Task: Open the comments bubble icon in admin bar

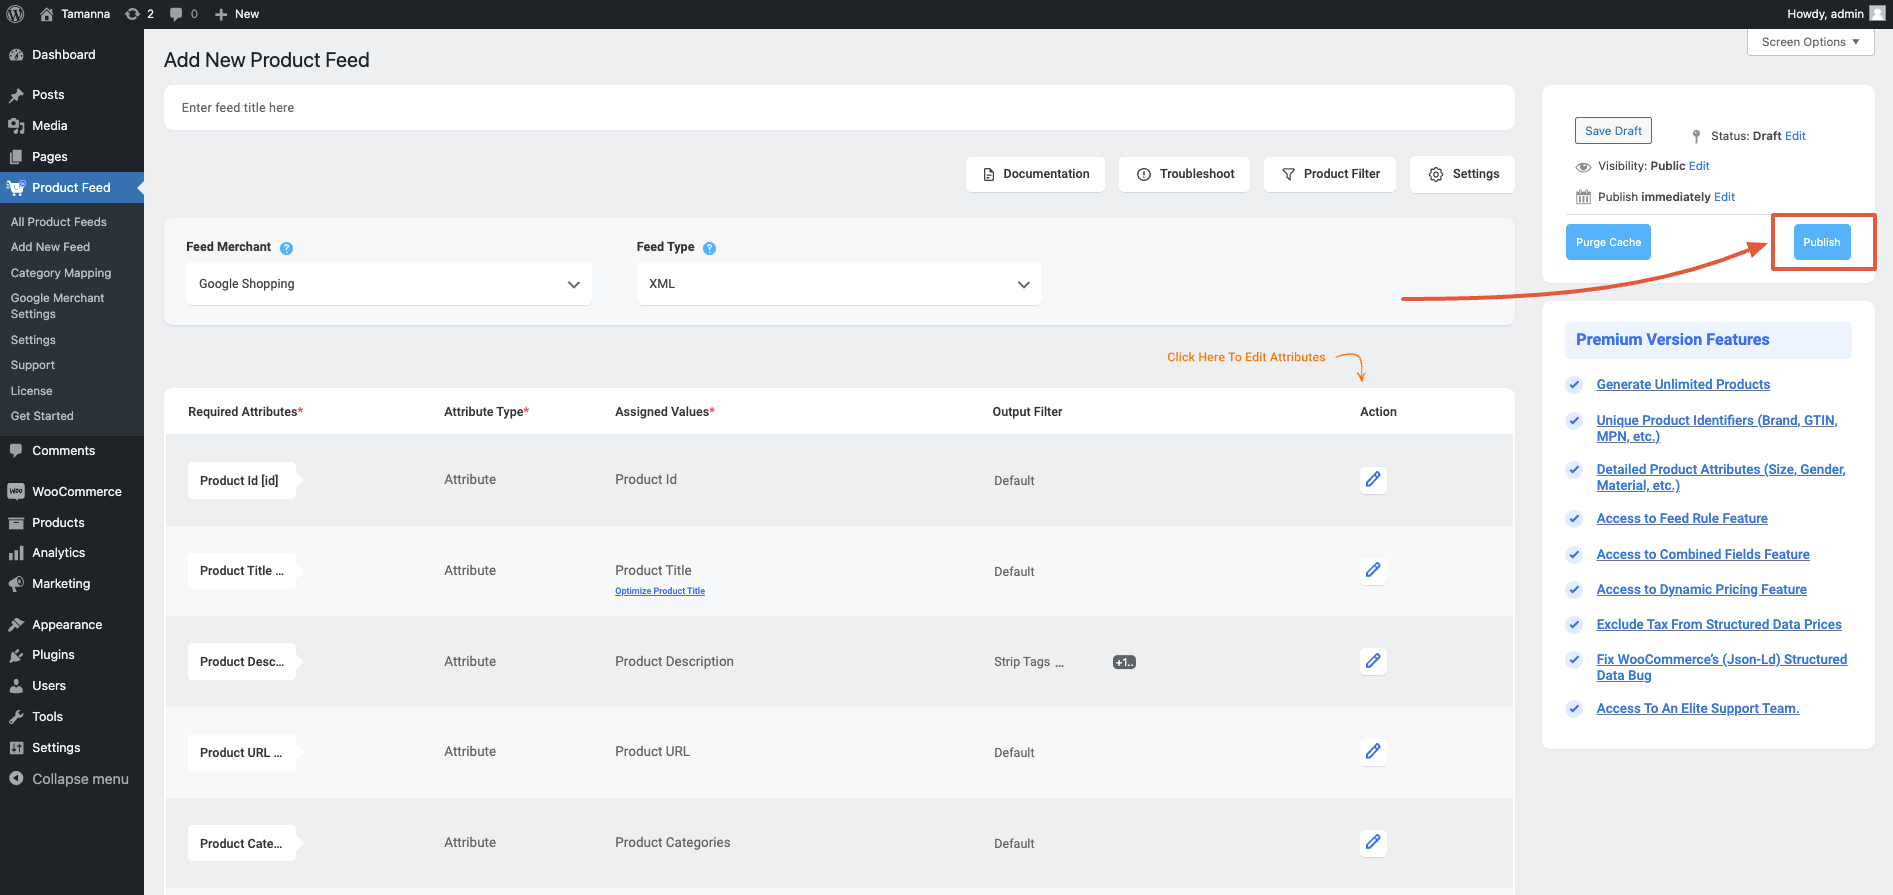Action: [176, 14]
